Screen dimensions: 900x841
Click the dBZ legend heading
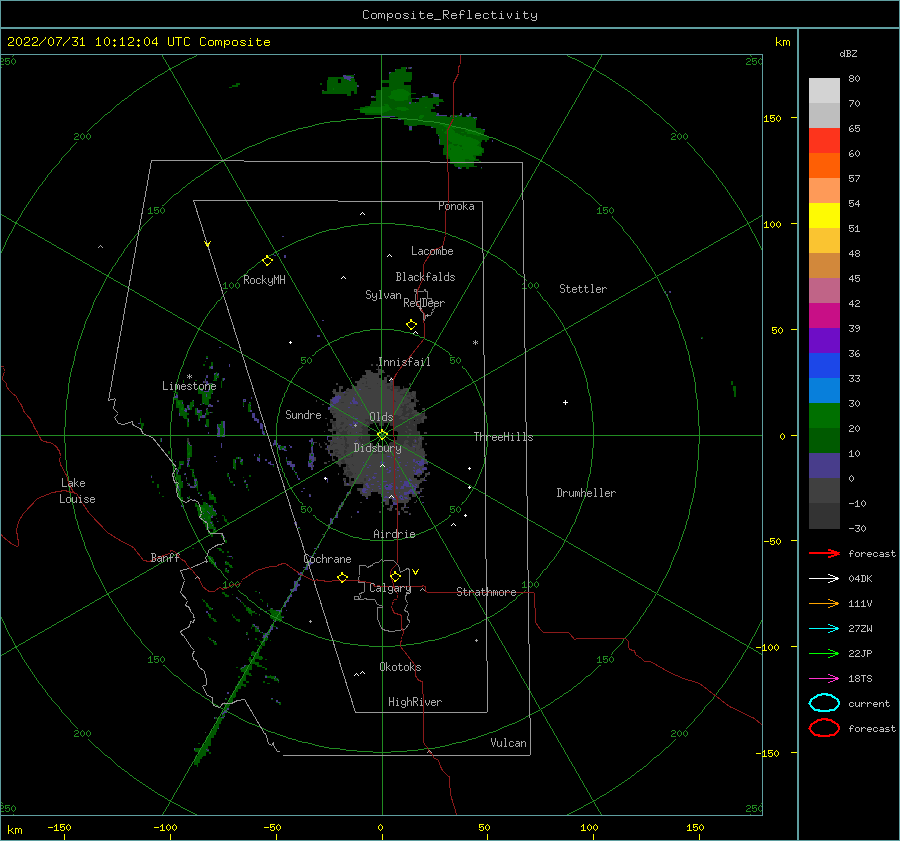848,53
